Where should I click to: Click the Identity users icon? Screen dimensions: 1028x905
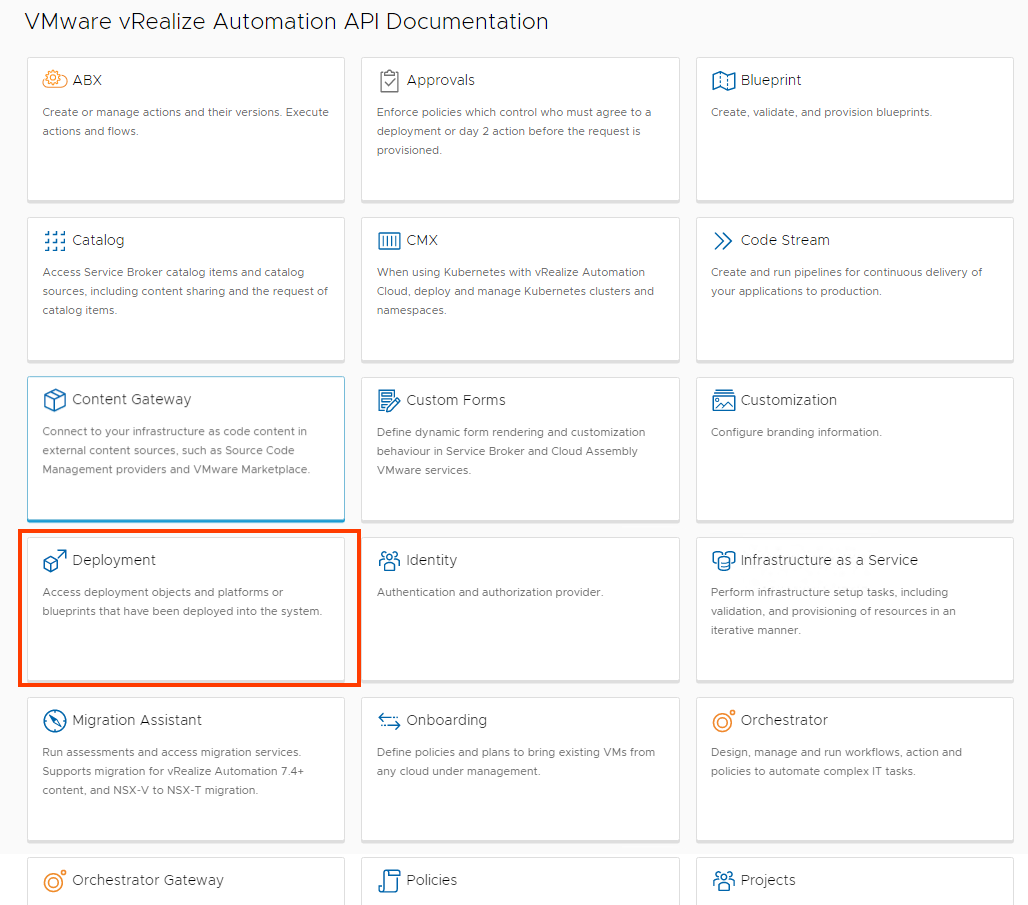tap(389, 560)
